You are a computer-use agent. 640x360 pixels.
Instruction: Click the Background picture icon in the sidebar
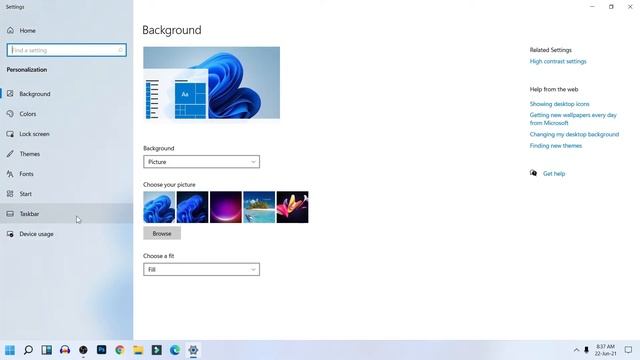[x=10, y=93]
